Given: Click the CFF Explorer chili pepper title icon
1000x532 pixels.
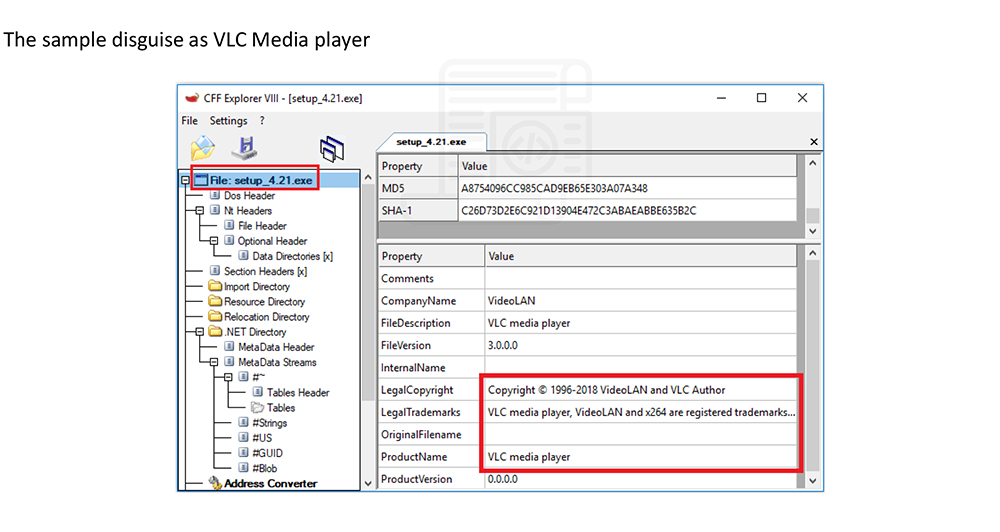Looking at the screenshot, I should coord(191,98).
